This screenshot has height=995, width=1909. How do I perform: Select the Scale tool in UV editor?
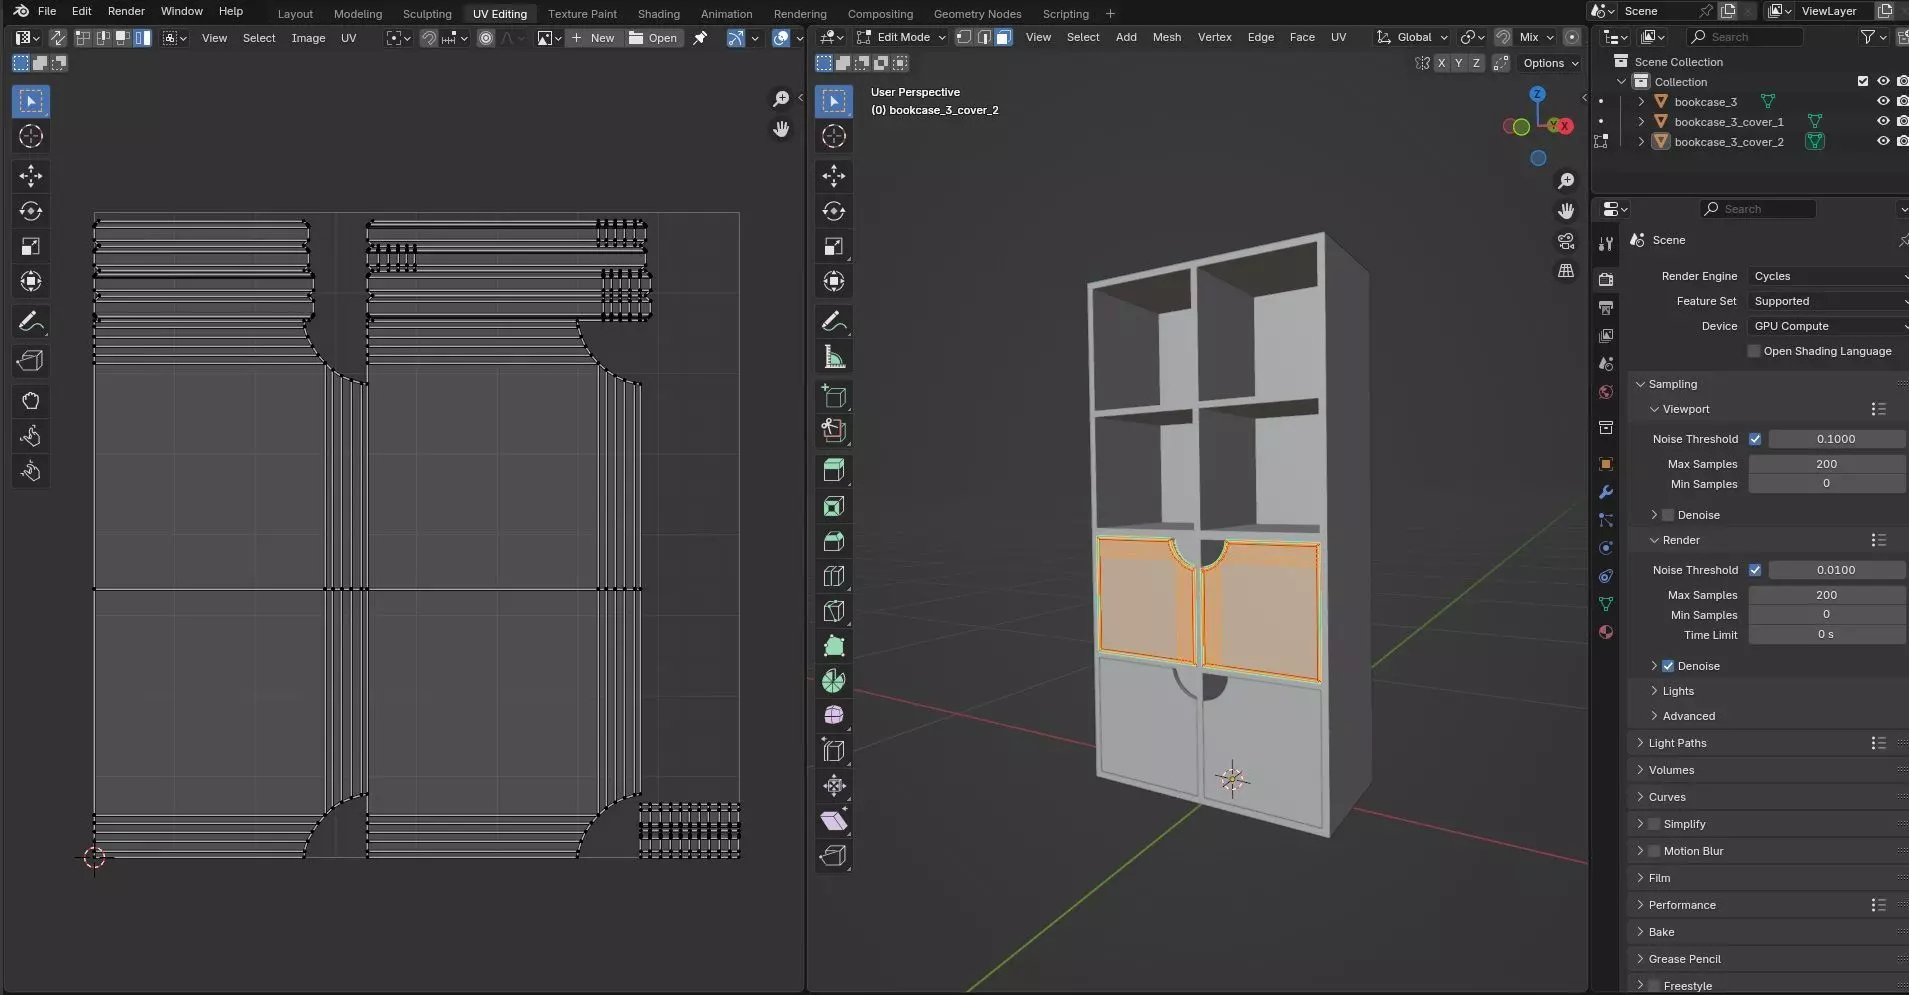[31, 246]
